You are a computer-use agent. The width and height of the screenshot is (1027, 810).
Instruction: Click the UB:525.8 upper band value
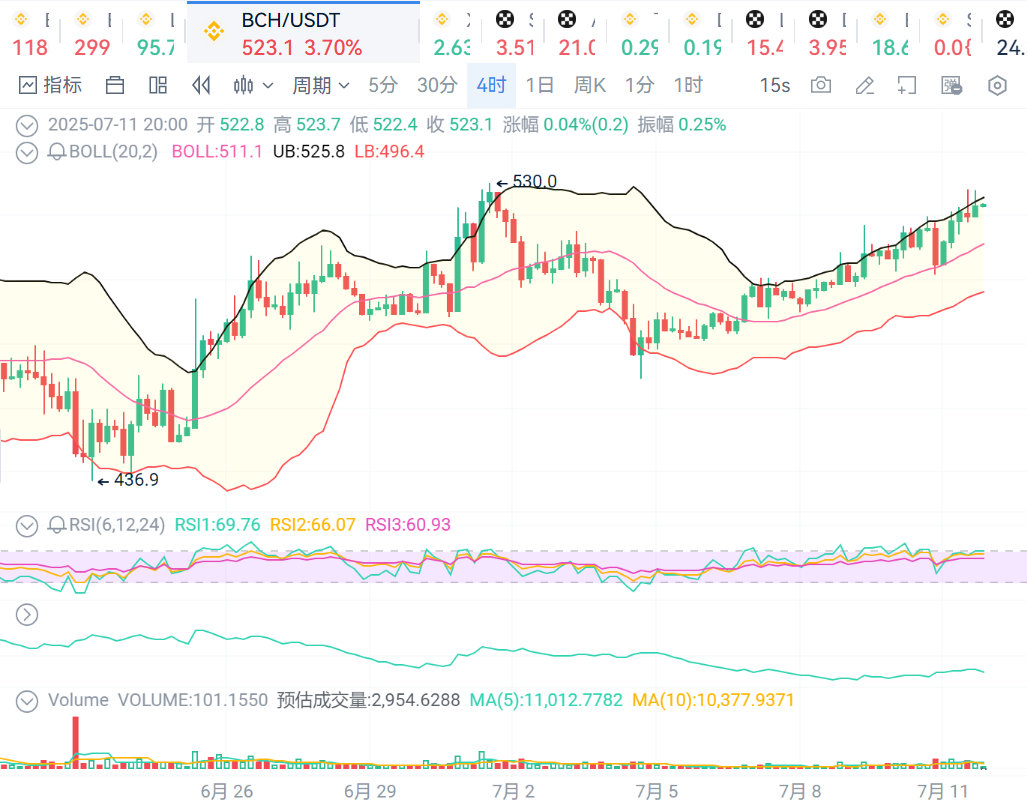tap(308, 152)
